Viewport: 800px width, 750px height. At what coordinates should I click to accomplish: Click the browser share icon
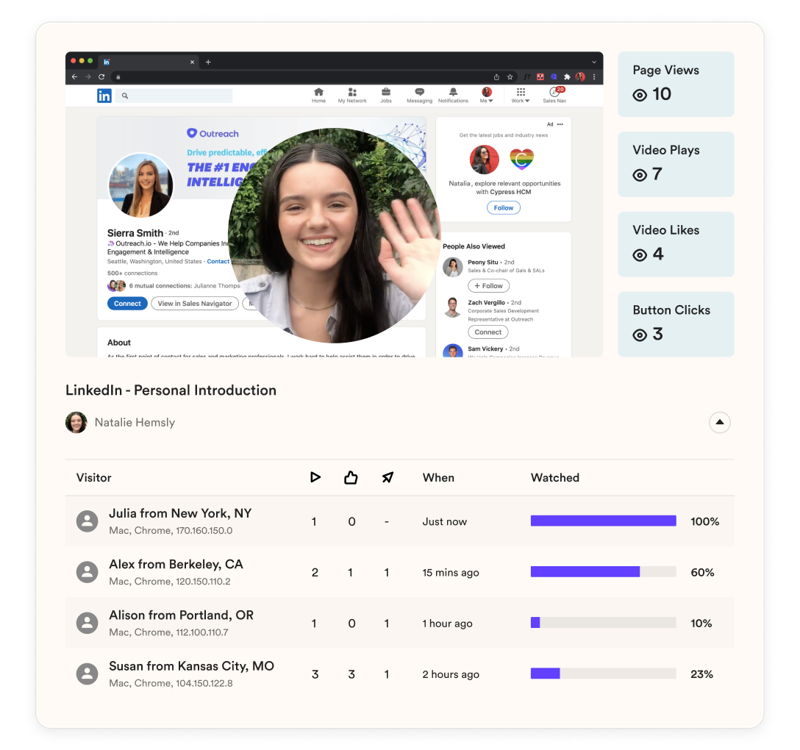point(496,77)
